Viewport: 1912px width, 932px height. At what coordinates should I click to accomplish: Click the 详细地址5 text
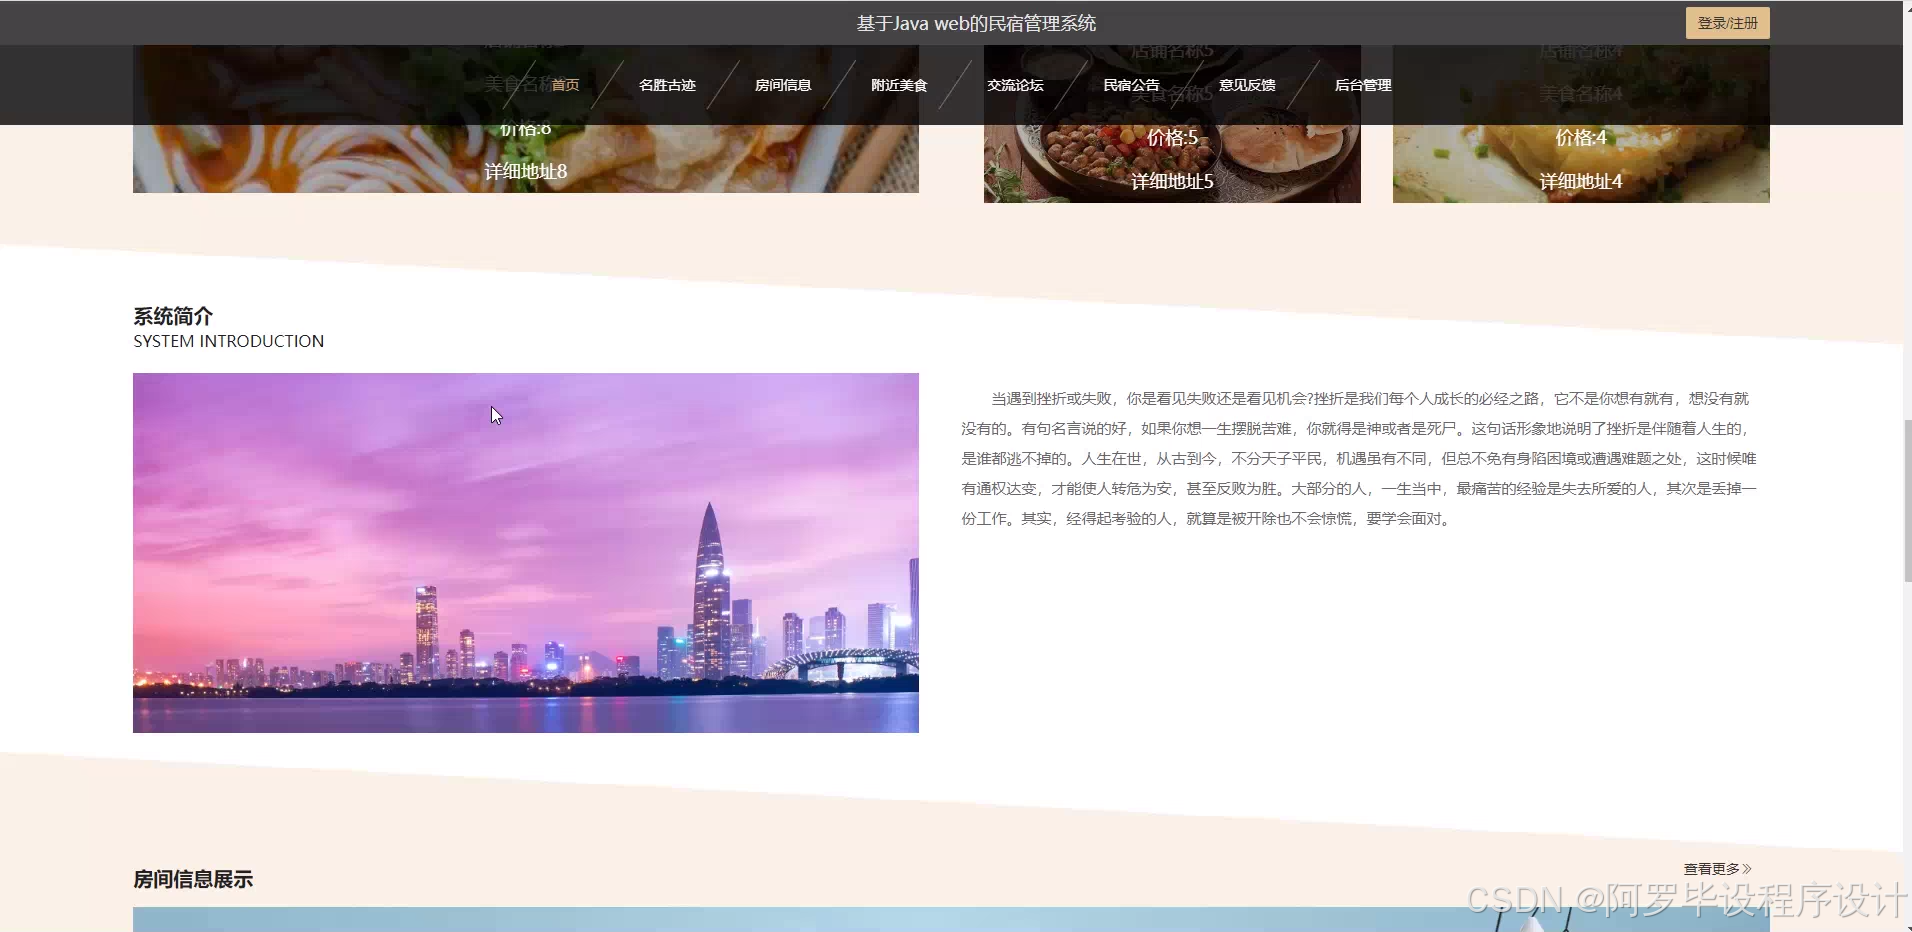click(1172, 181)
